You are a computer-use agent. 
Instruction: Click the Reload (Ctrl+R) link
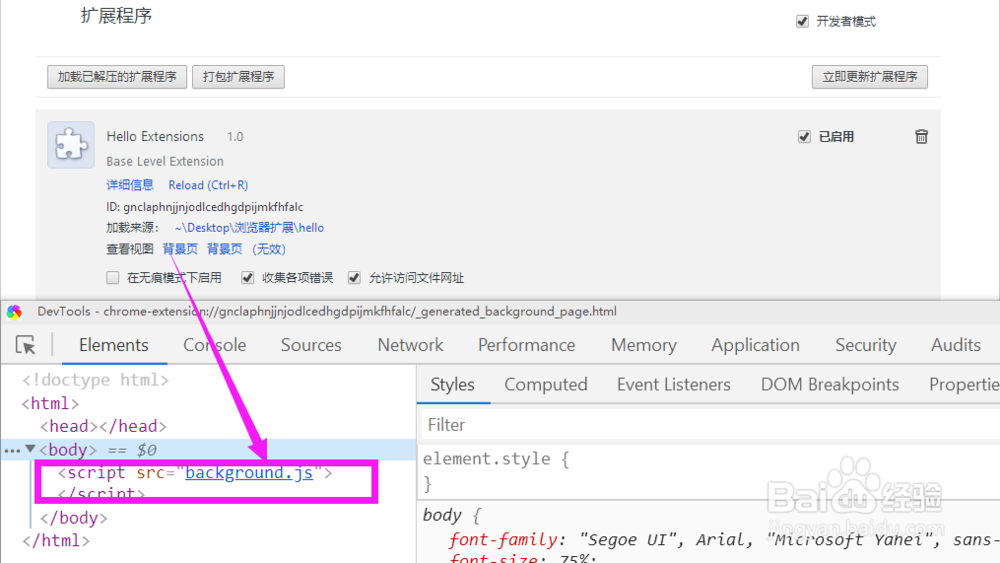208,185
